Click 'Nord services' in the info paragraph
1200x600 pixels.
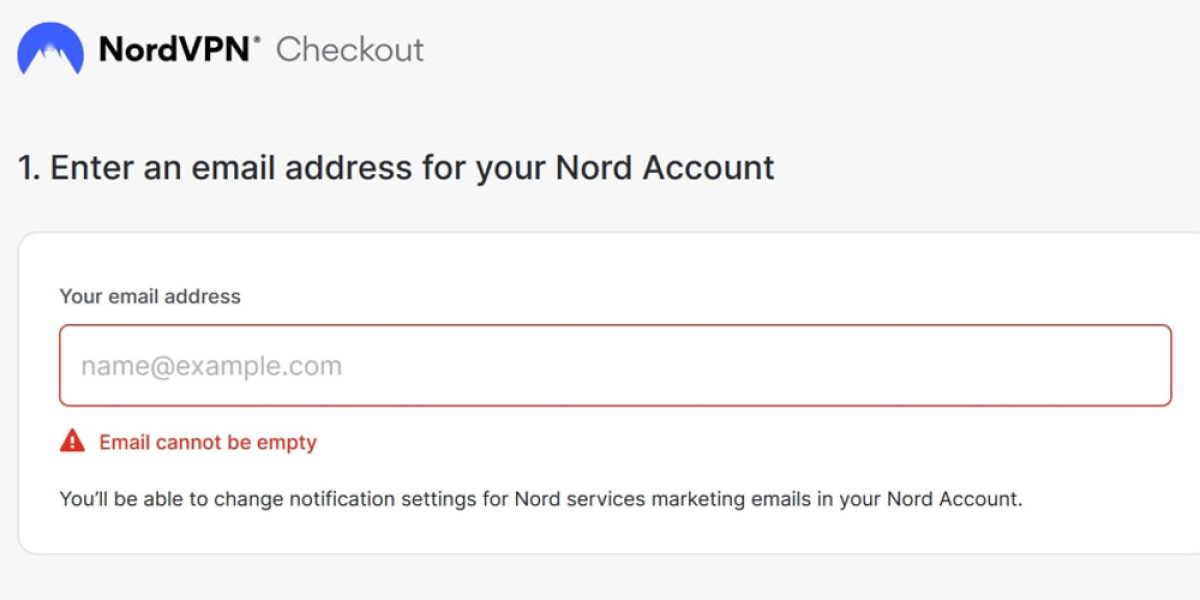580,498
